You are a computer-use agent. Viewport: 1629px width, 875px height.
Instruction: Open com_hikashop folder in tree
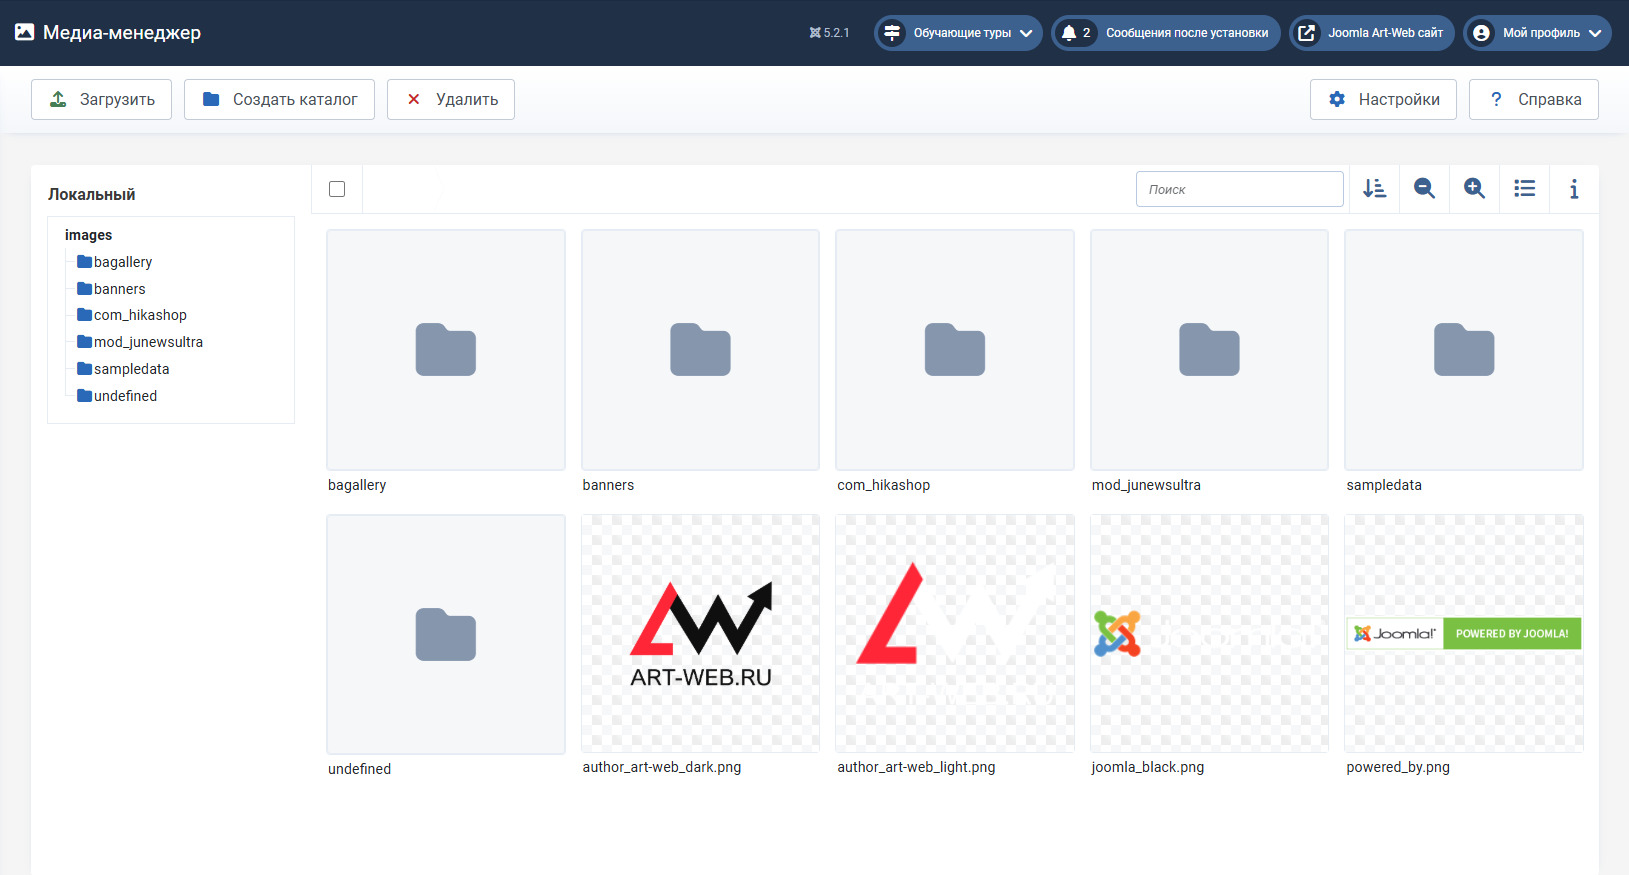(132, 315)
